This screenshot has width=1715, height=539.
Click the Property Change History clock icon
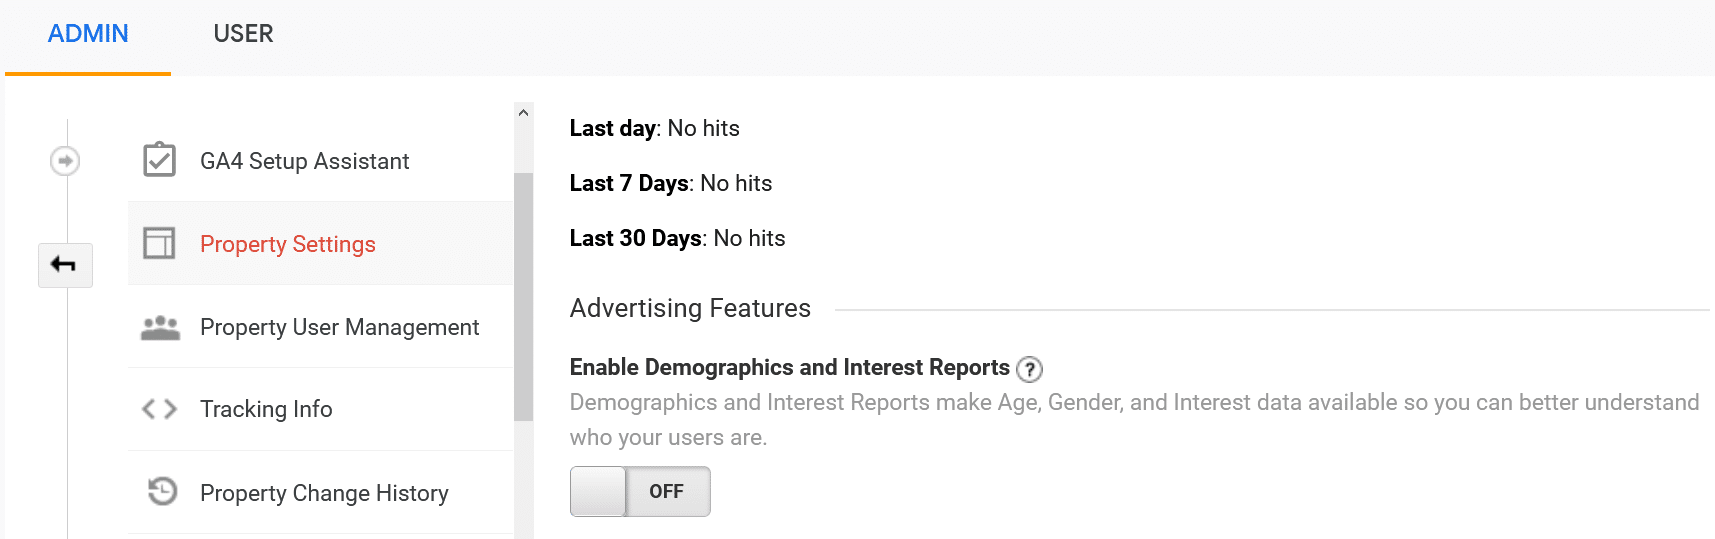point(162,491)
